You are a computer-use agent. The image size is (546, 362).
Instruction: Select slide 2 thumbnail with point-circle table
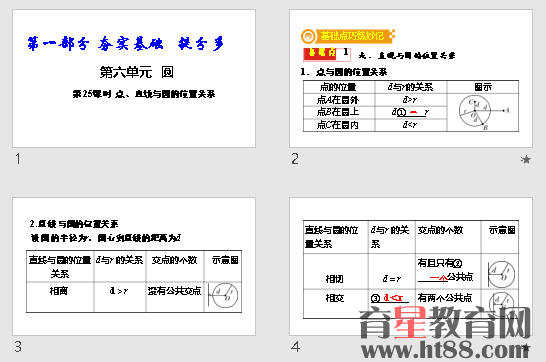[x=411, y=78]
